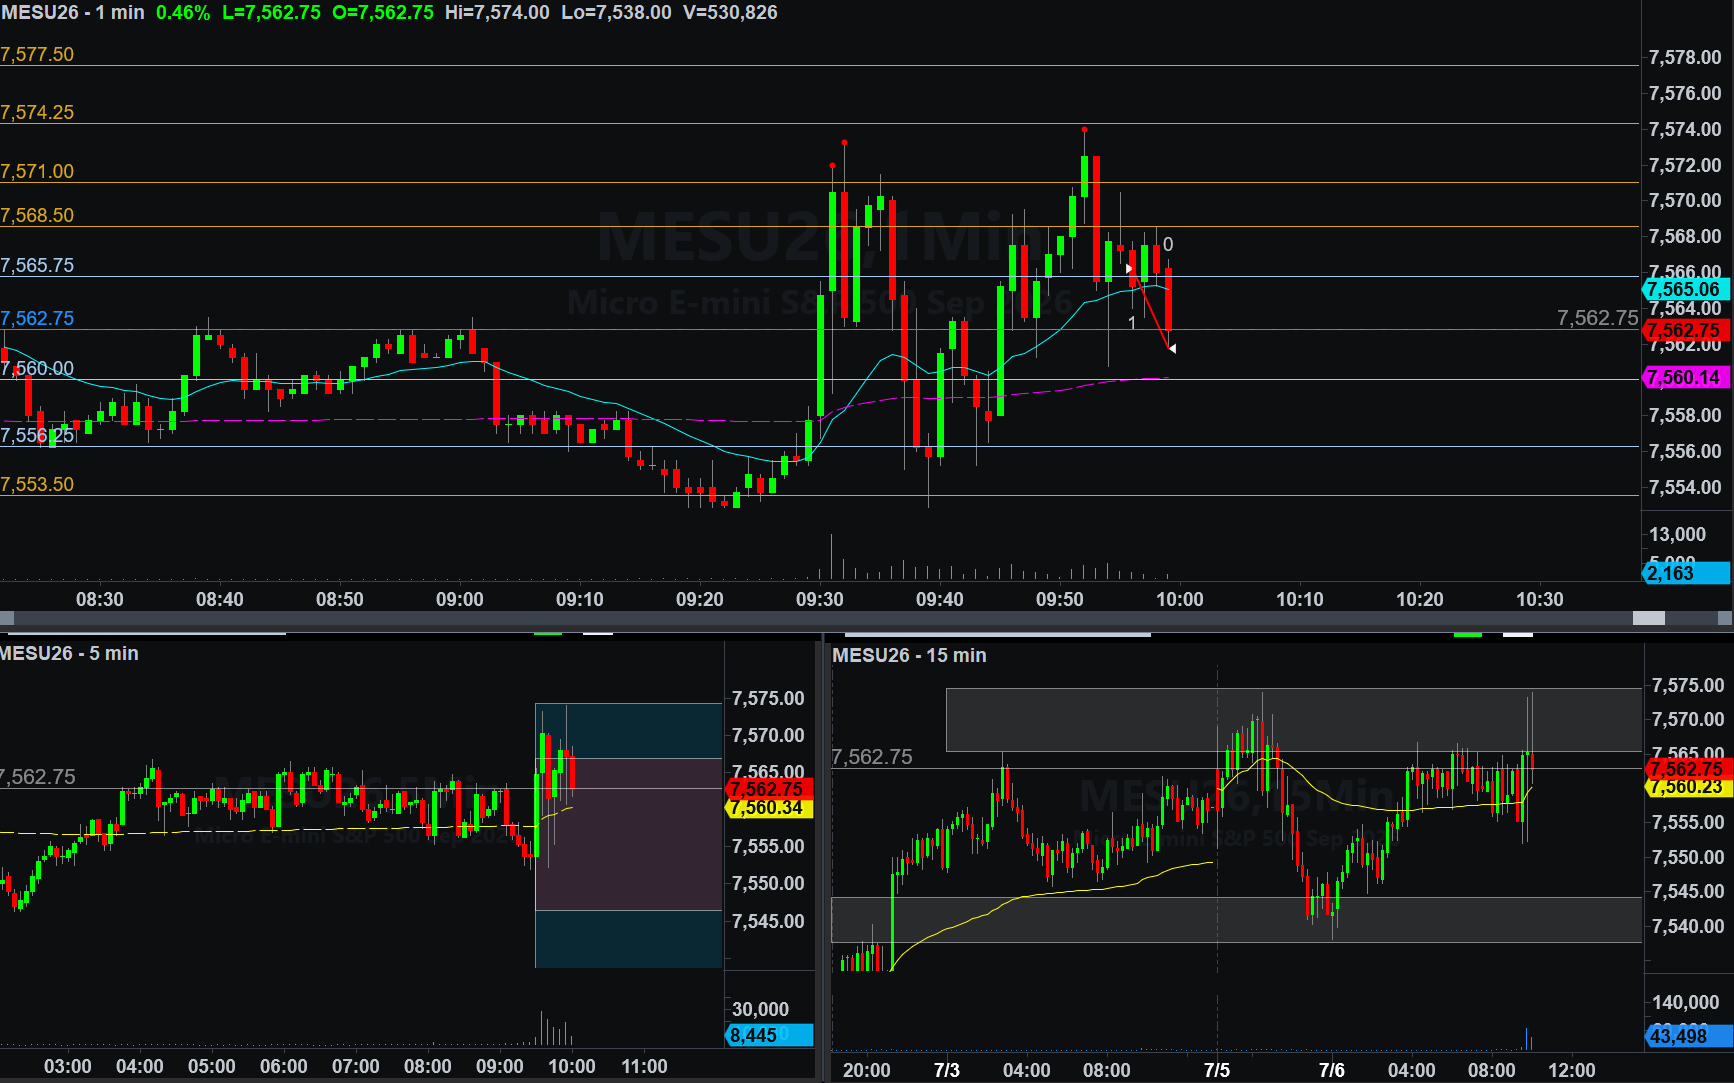
Task: Click the 12:00 time label on 15 min chart
Action: (x=1572, y=1071)
